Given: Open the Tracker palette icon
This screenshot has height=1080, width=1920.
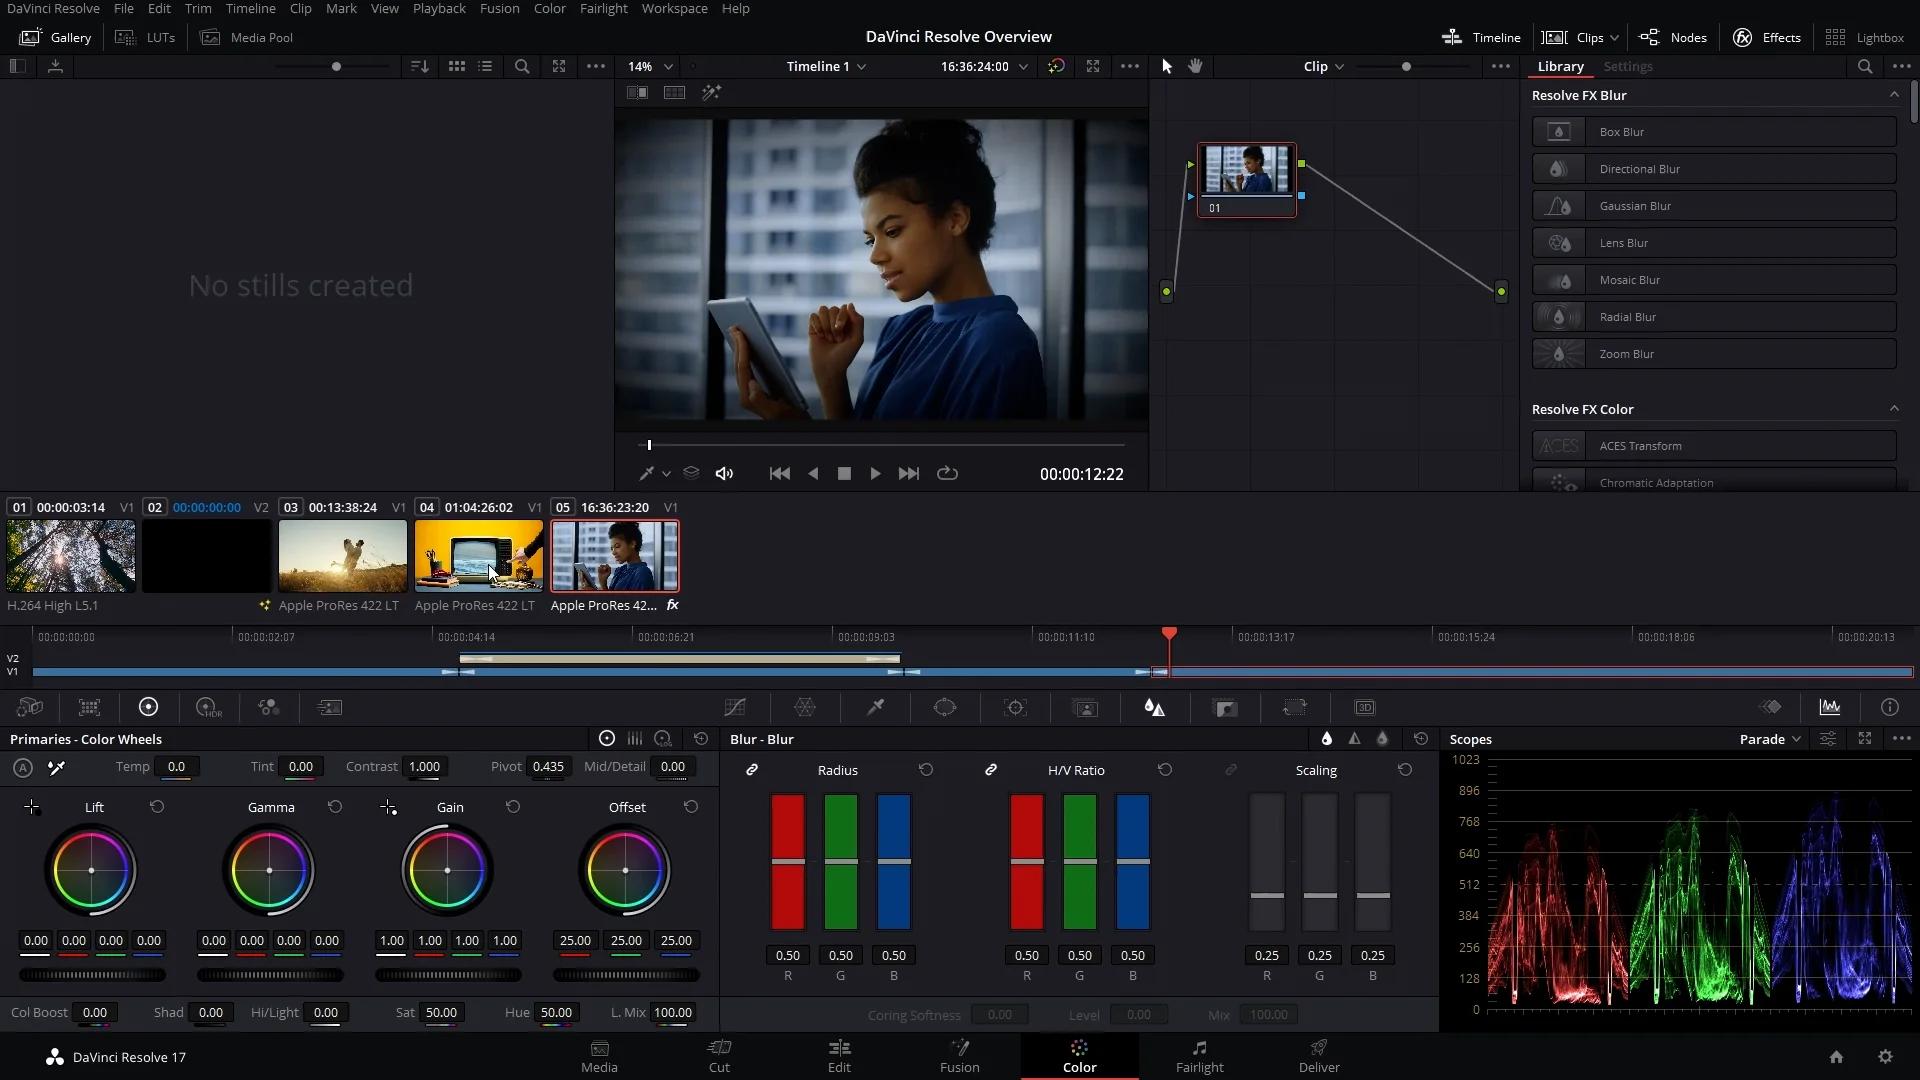Looking at the screenshot, I should click(x=1015, y=708).
